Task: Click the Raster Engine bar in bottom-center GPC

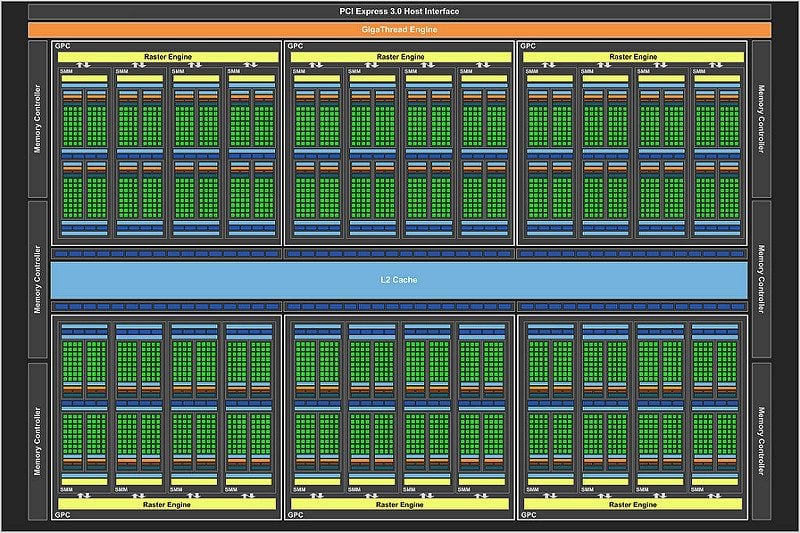Action: 399,504
